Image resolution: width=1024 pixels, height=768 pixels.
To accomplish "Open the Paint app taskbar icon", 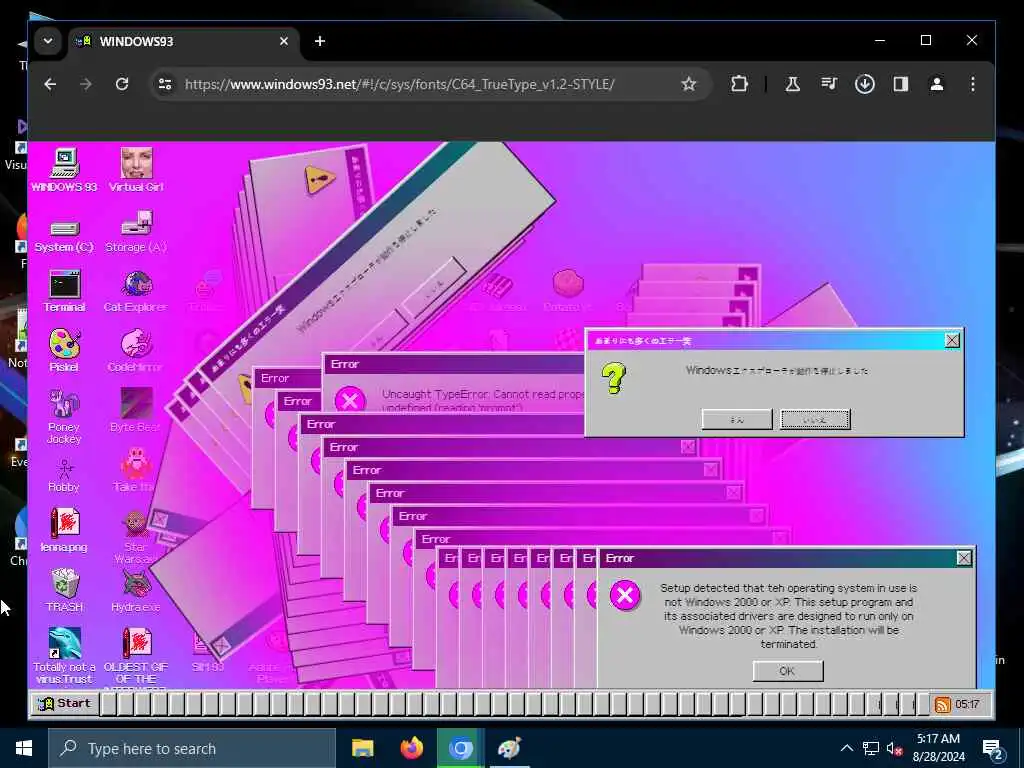I will 509,748.
